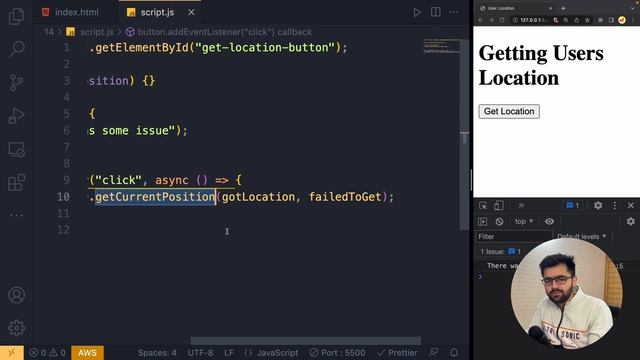Screen dimensions: 640x360
Task: Reload the browser page
Action: point(502,20)
